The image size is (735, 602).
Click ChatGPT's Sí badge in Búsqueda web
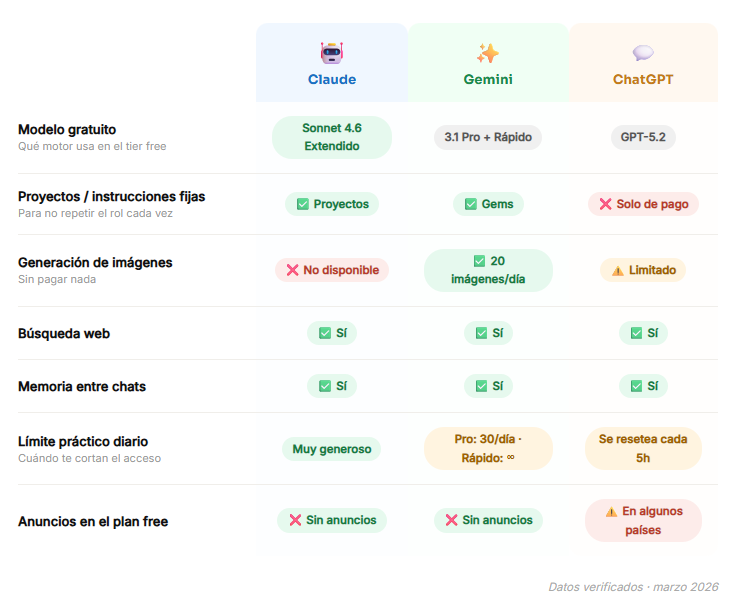pos(643,333)
